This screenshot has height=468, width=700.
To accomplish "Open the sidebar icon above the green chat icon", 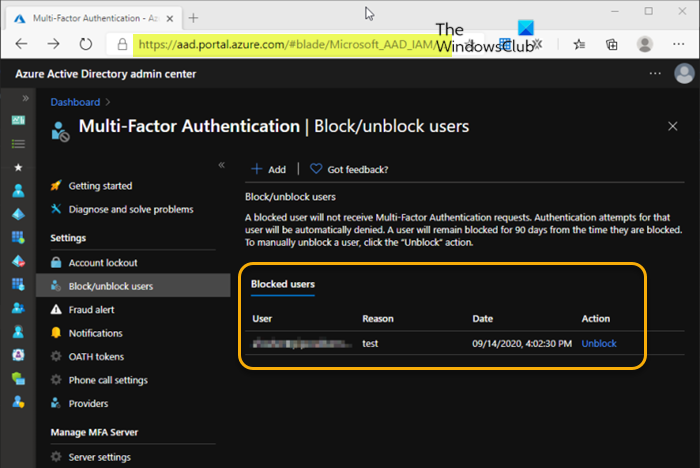I will 18,355.
